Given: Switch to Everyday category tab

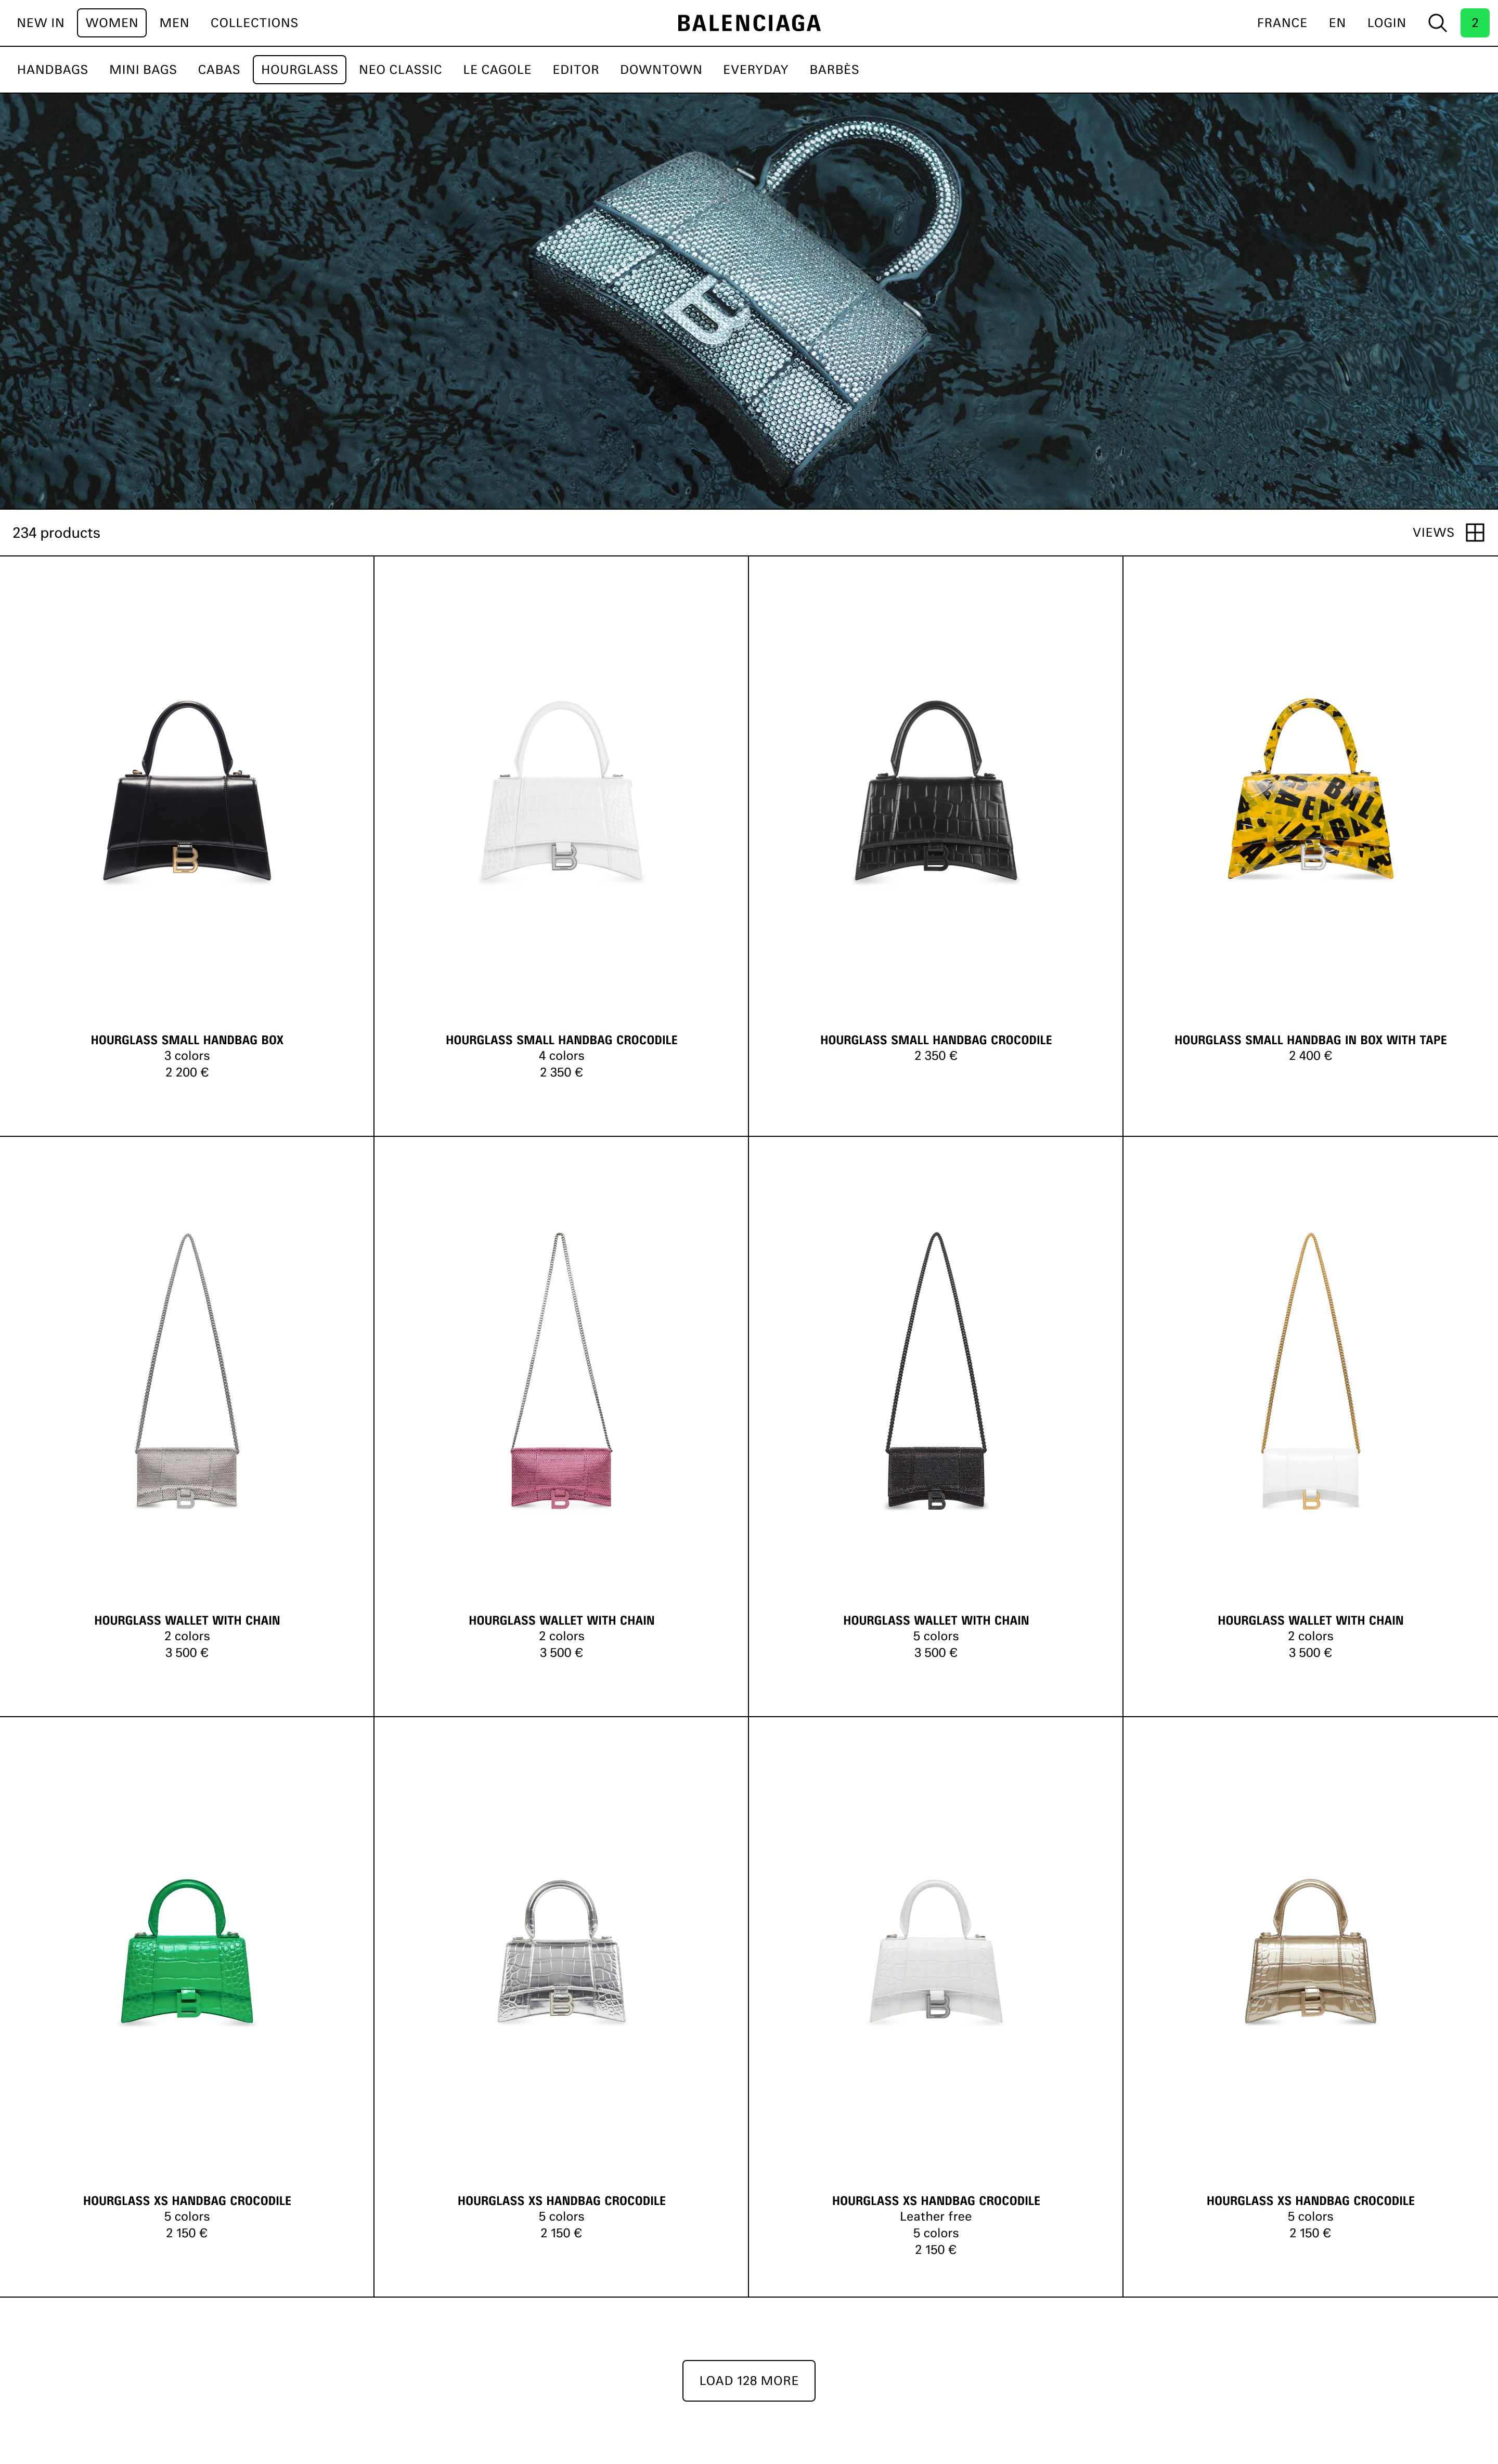Looking at the screenshot, I should point(756,70).
